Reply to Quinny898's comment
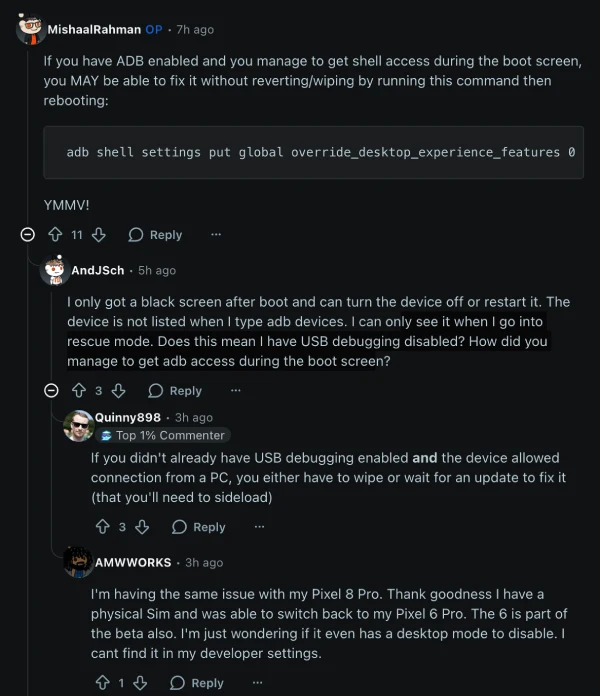Screen dimensions: 600x696 click(x=198, y=527)
